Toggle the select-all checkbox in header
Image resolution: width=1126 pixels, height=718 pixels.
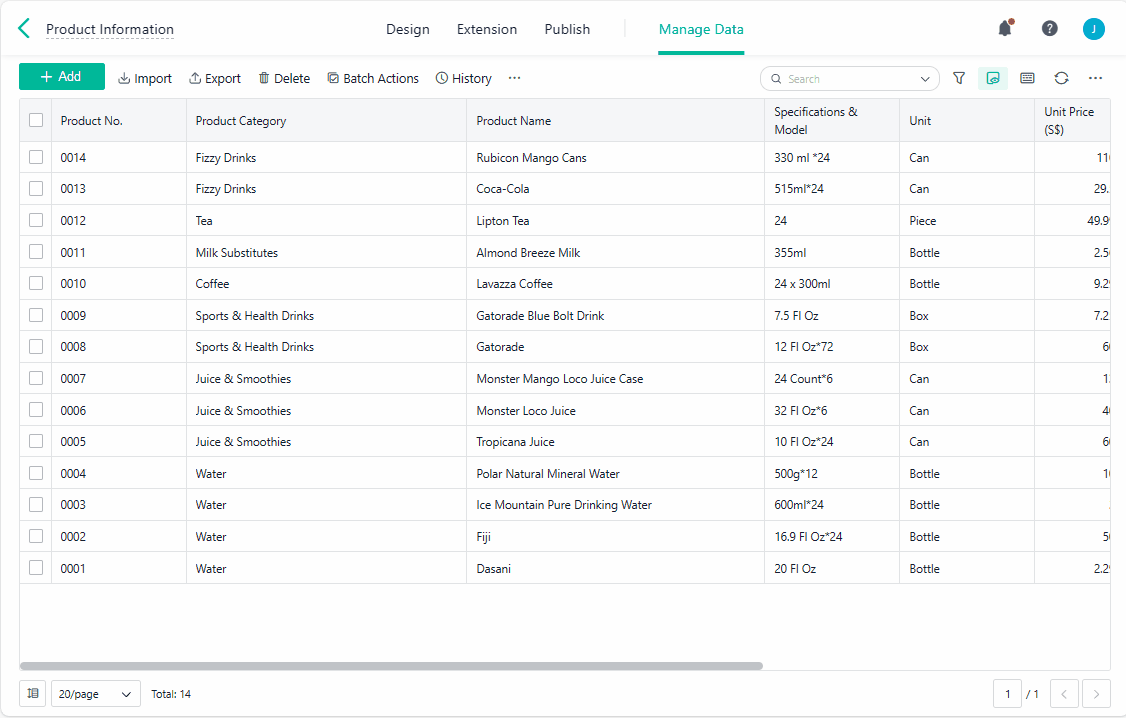click(x=36, y=120)
